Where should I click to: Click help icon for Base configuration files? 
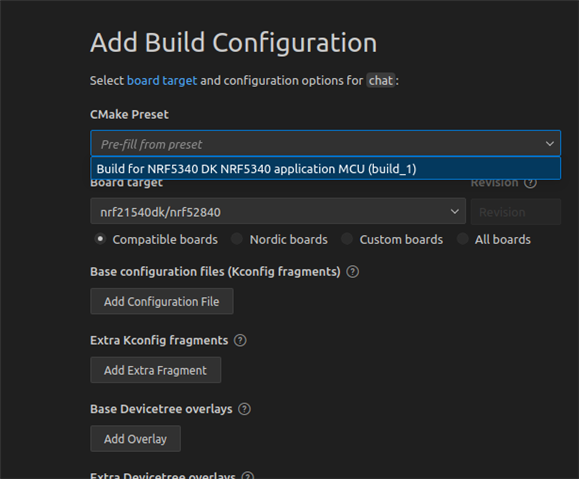coord(353,271)
